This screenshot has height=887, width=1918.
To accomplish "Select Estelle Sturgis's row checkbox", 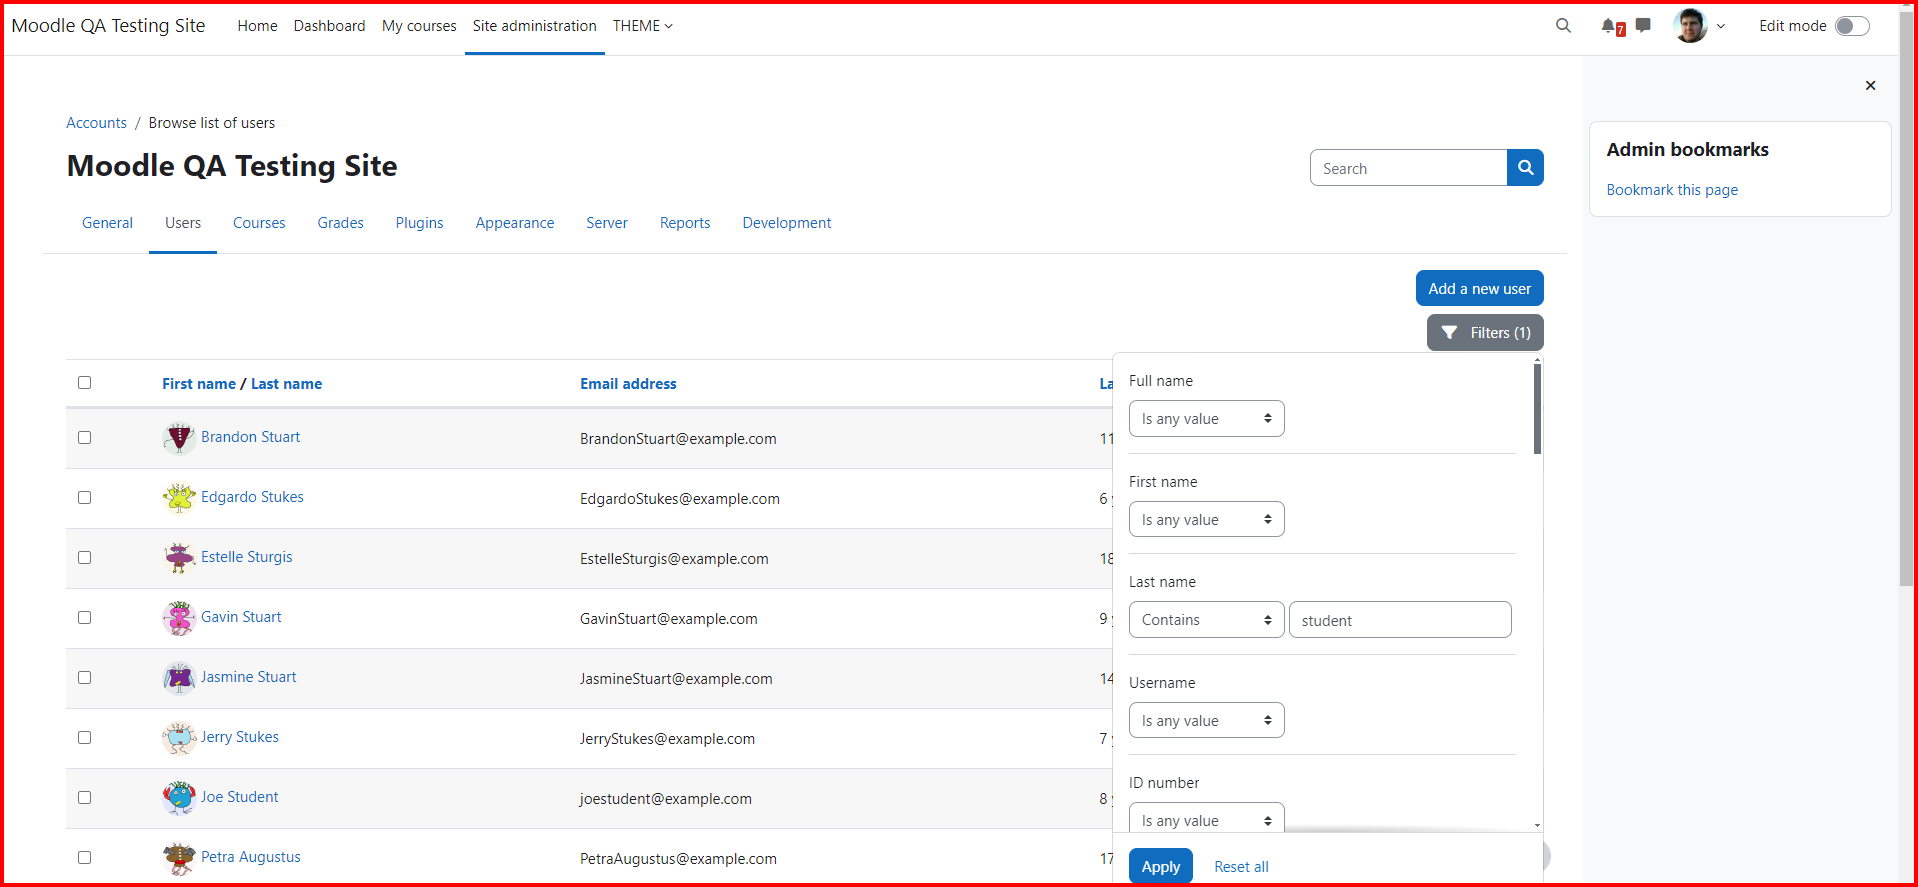I will click(85, 558).
